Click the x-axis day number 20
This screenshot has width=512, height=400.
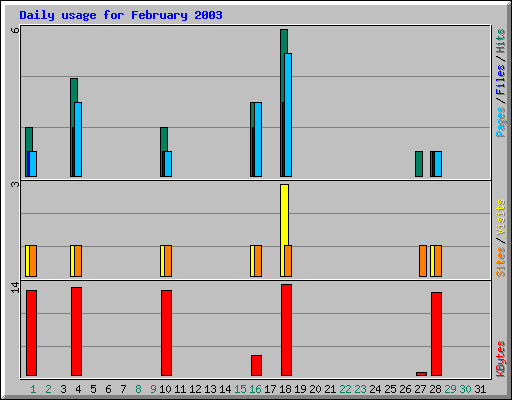(315, 389)
